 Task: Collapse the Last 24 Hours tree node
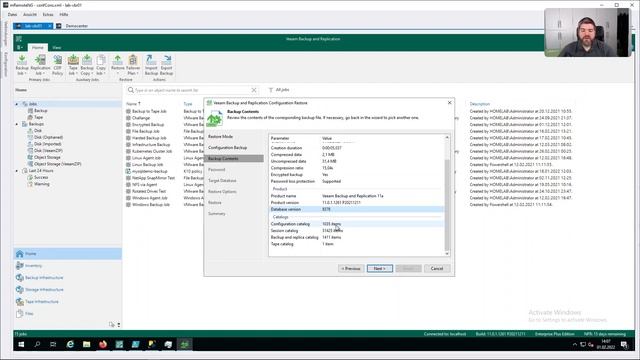(17, 171)
